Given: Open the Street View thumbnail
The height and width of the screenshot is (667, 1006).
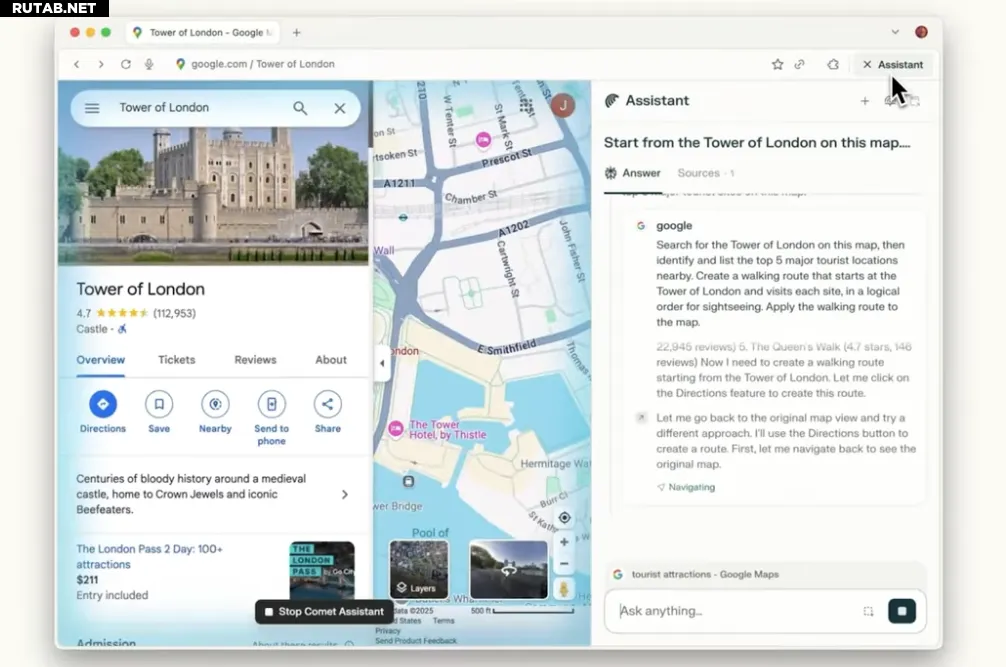Looking at the screenshot, I should [x=509, y=569].
